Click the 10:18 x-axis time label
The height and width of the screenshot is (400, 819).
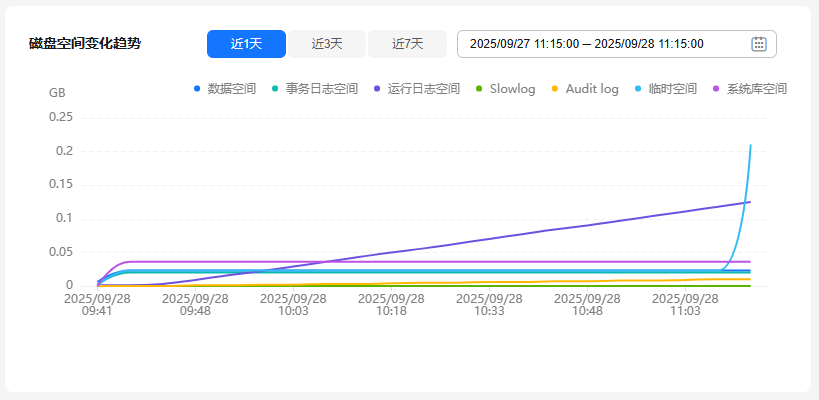pyautogui.click(x=391, y=304)
